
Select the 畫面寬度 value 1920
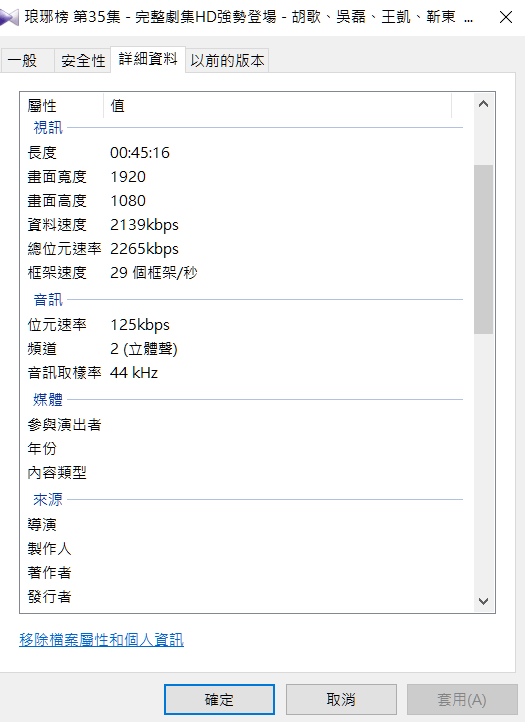pyautogui.click(x=128, y=177)
